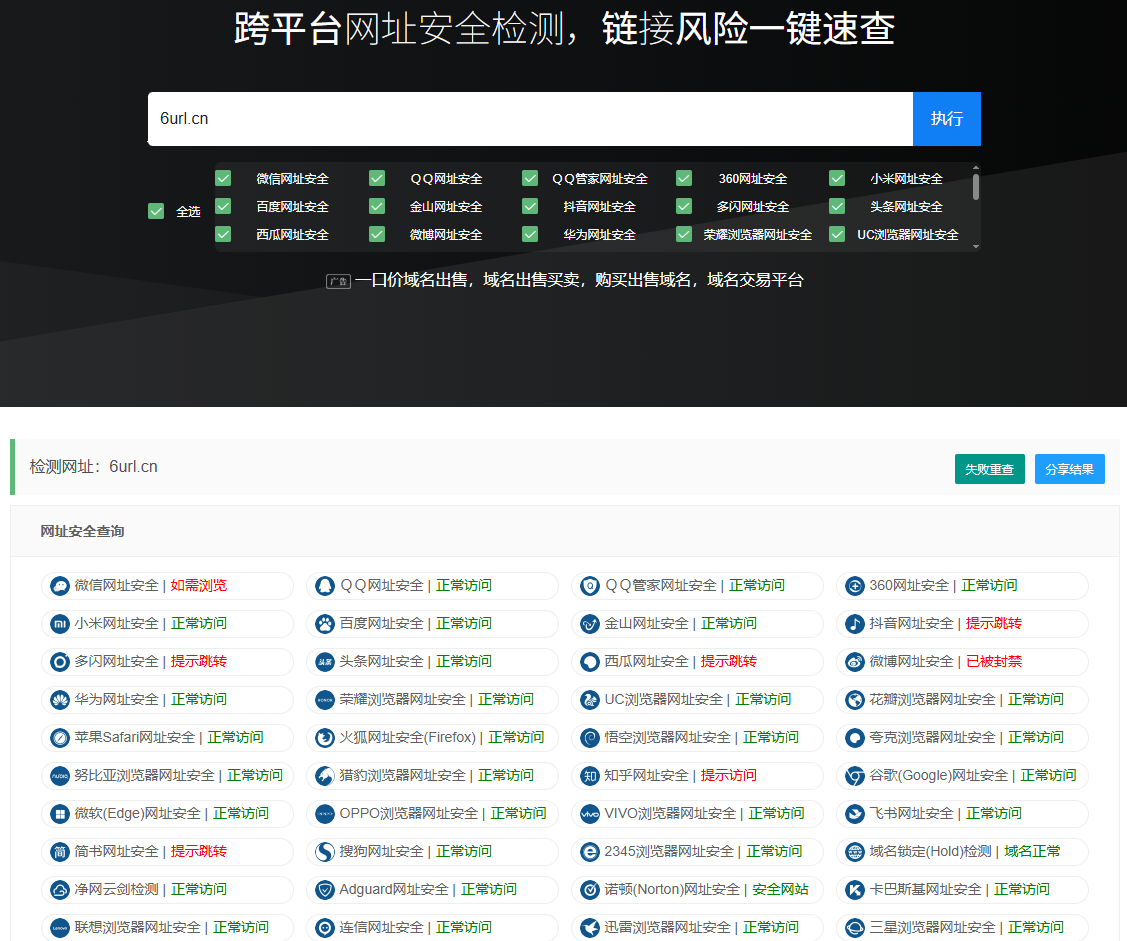Image resolution: width=1127 pixels, height=941 pixels.
Task: Click the 卡巴斯基 K icon in results
Action: tap(855, 891)
